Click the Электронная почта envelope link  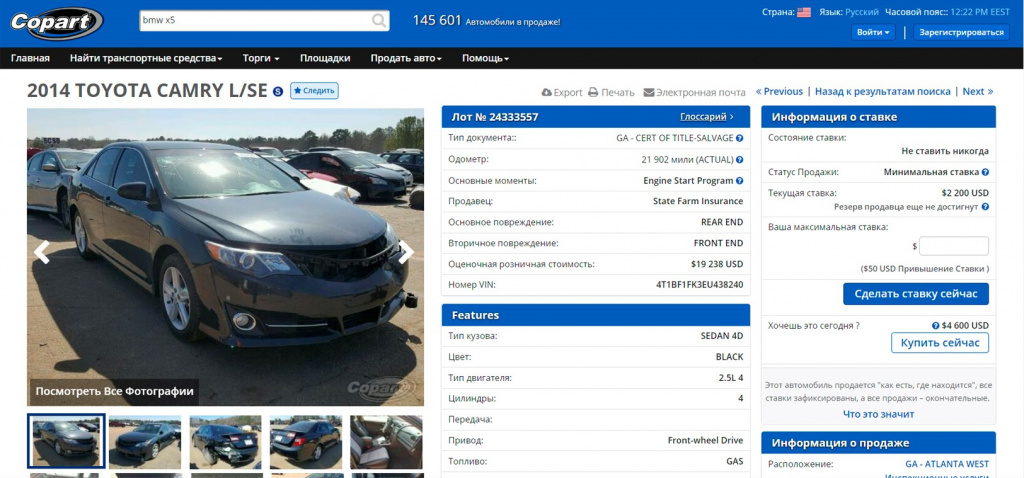click(x=694, y=92)
